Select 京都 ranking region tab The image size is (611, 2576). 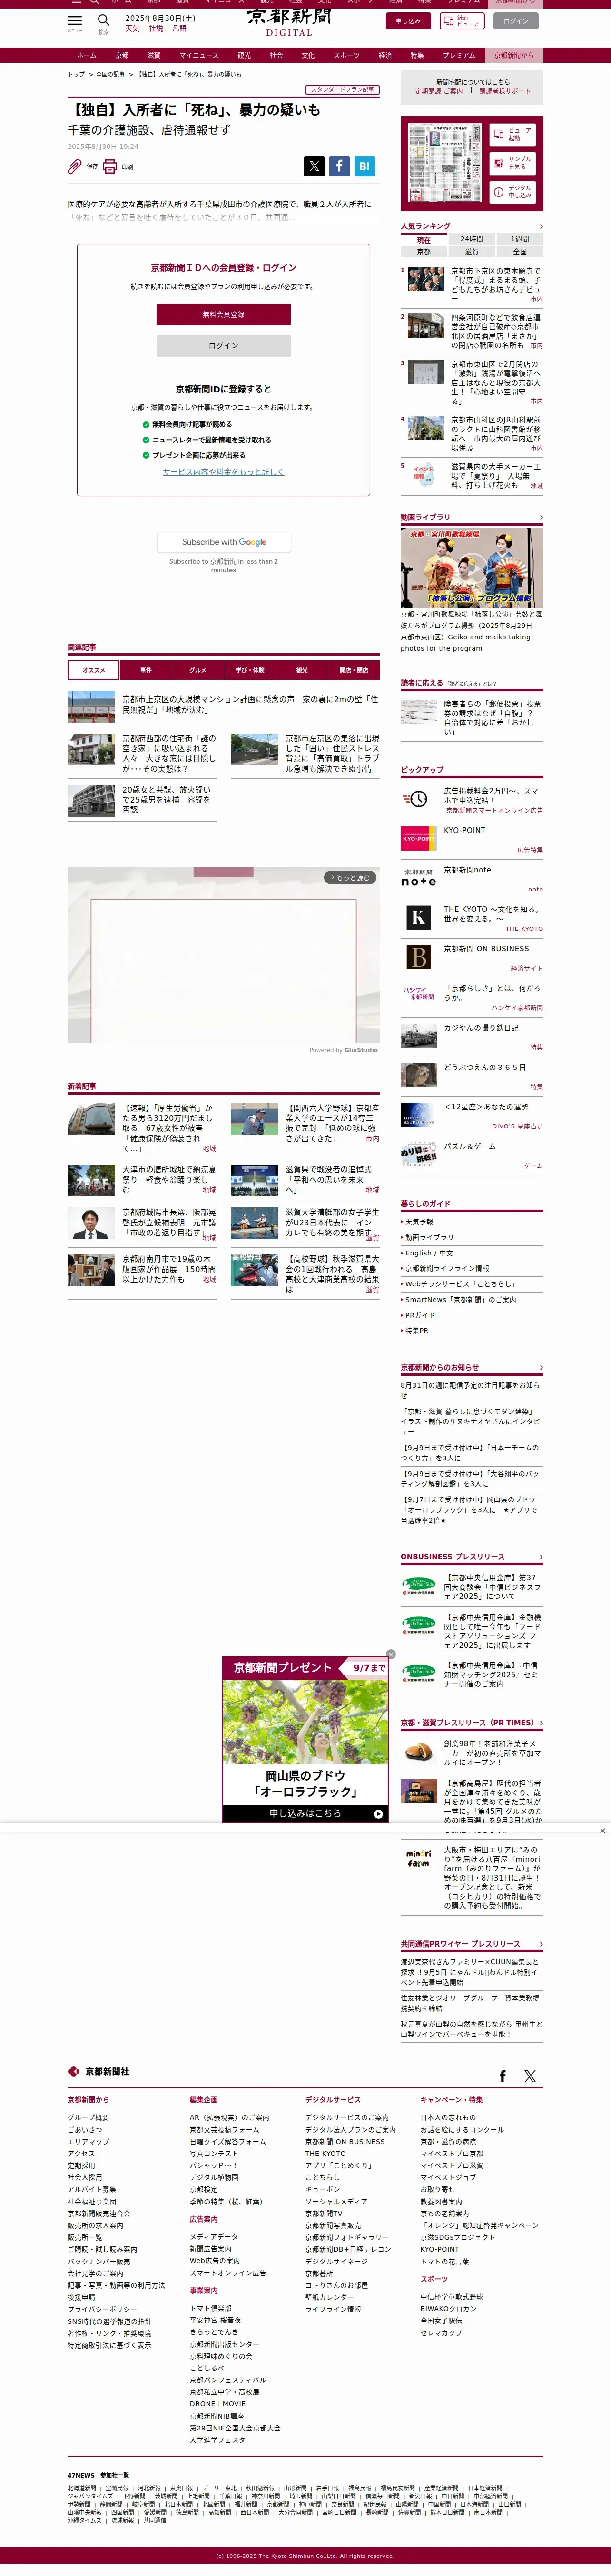[424, 252]
